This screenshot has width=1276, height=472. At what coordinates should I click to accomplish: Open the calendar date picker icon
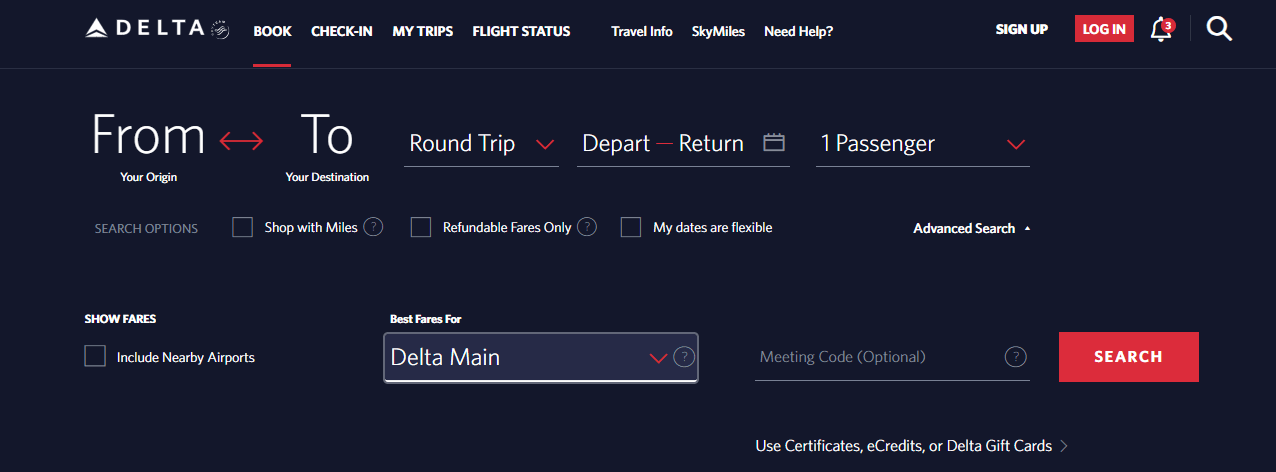[x=774, y=142]
